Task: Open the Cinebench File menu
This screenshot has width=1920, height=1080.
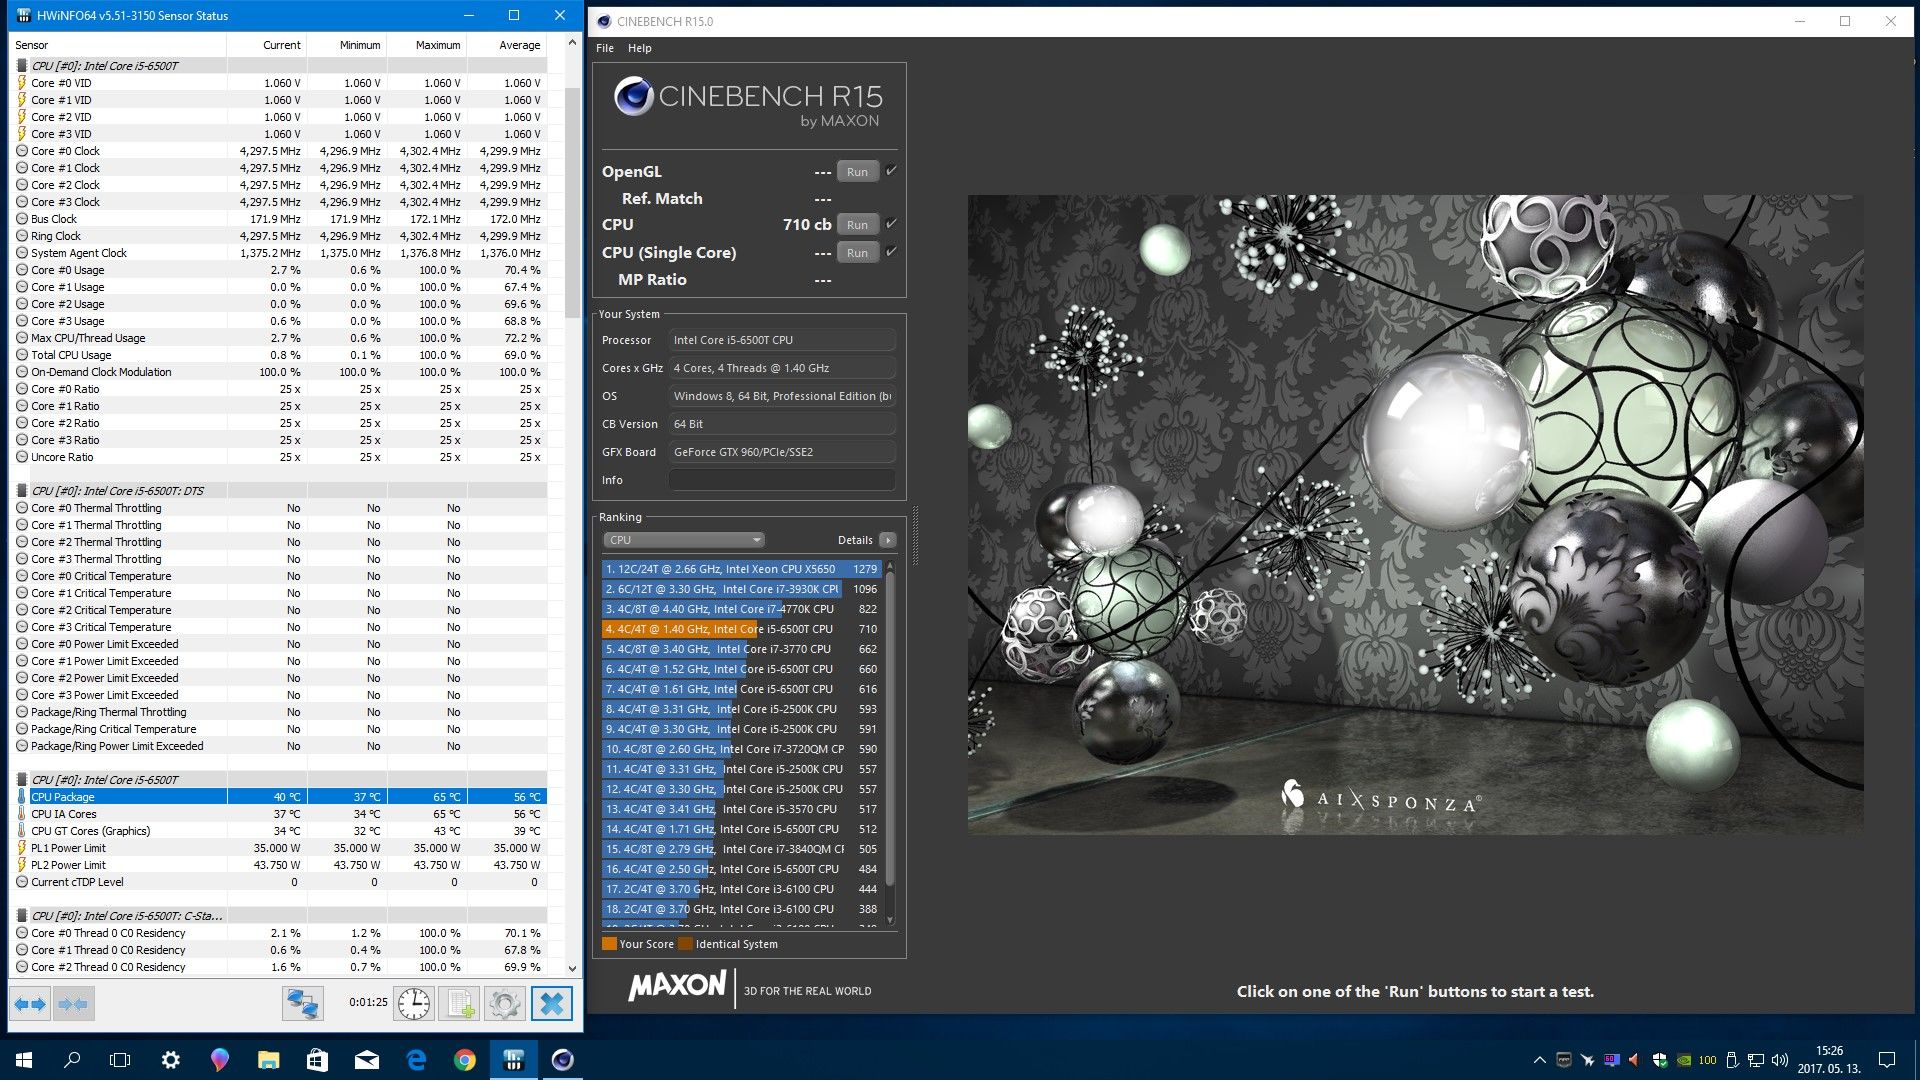Action: coord(605,48)
